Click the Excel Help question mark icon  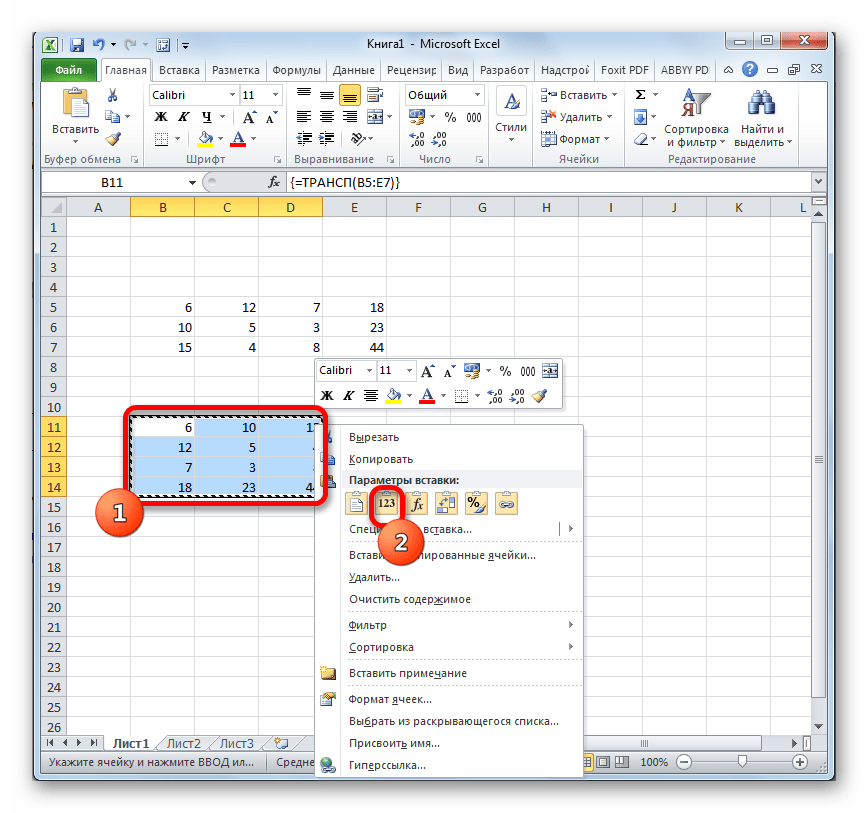[750, 69]
